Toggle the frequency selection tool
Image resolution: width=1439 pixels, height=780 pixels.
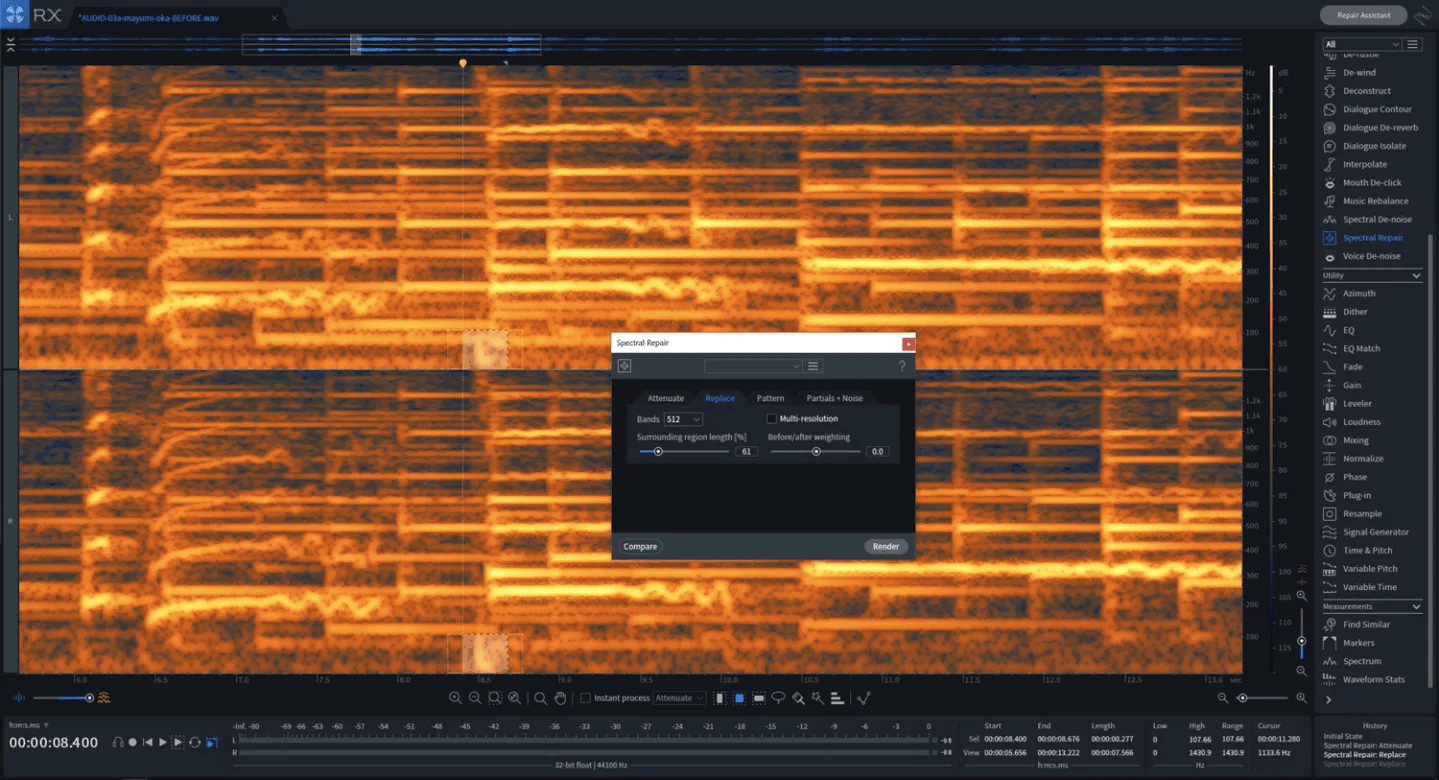point(759,698)
